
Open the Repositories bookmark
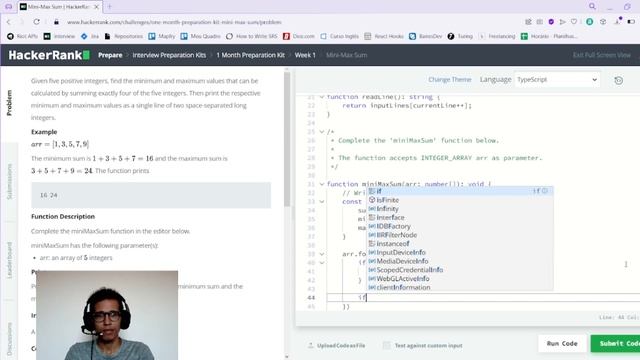[x=124, y=36]
